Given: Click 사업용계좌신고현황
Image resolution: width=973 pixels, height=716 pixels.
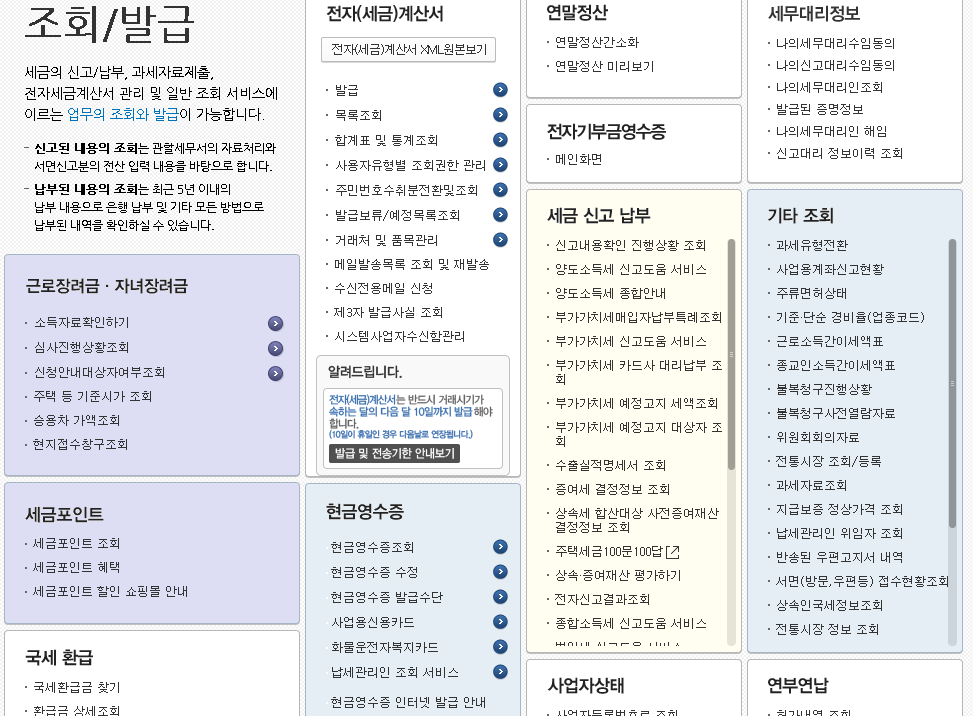Looking at the screenshot, I should 830,269.
